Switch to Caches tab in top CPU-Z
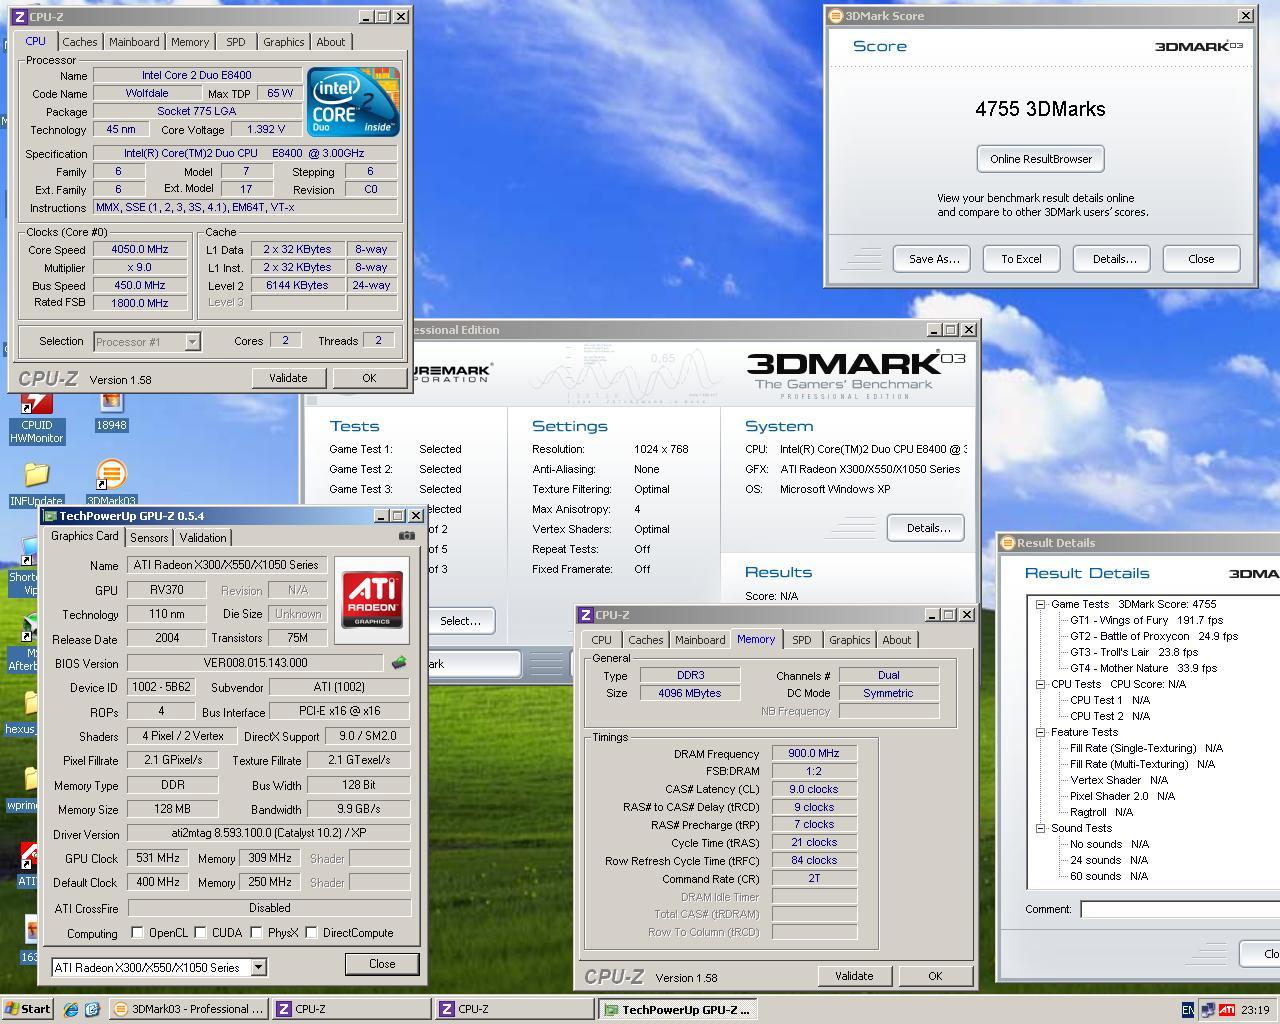This screenshot has width=1280, height=1024. (80, 42)
